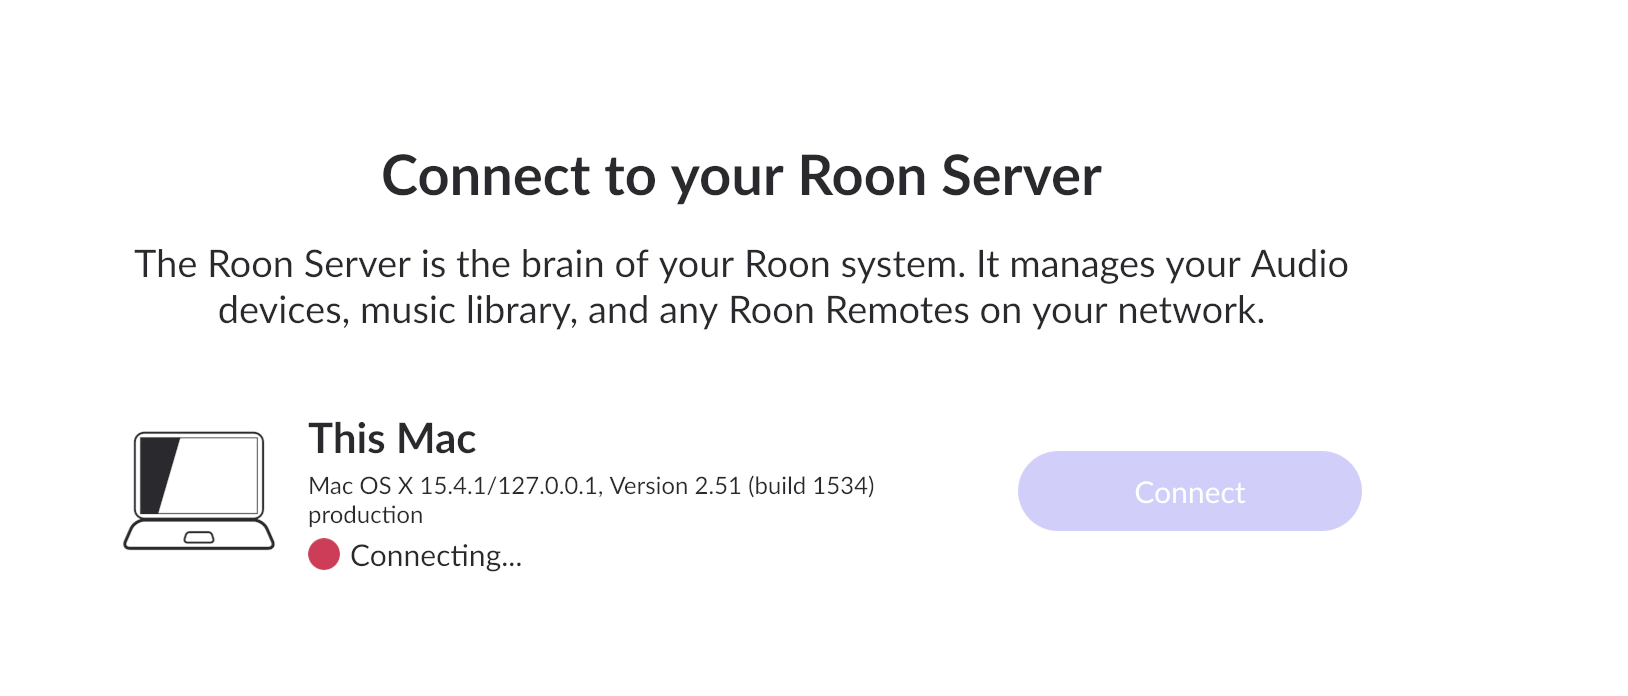This screenshot has width=1628, height=696.
Task: Click the Connect button
Action: tap(1189, 491)
